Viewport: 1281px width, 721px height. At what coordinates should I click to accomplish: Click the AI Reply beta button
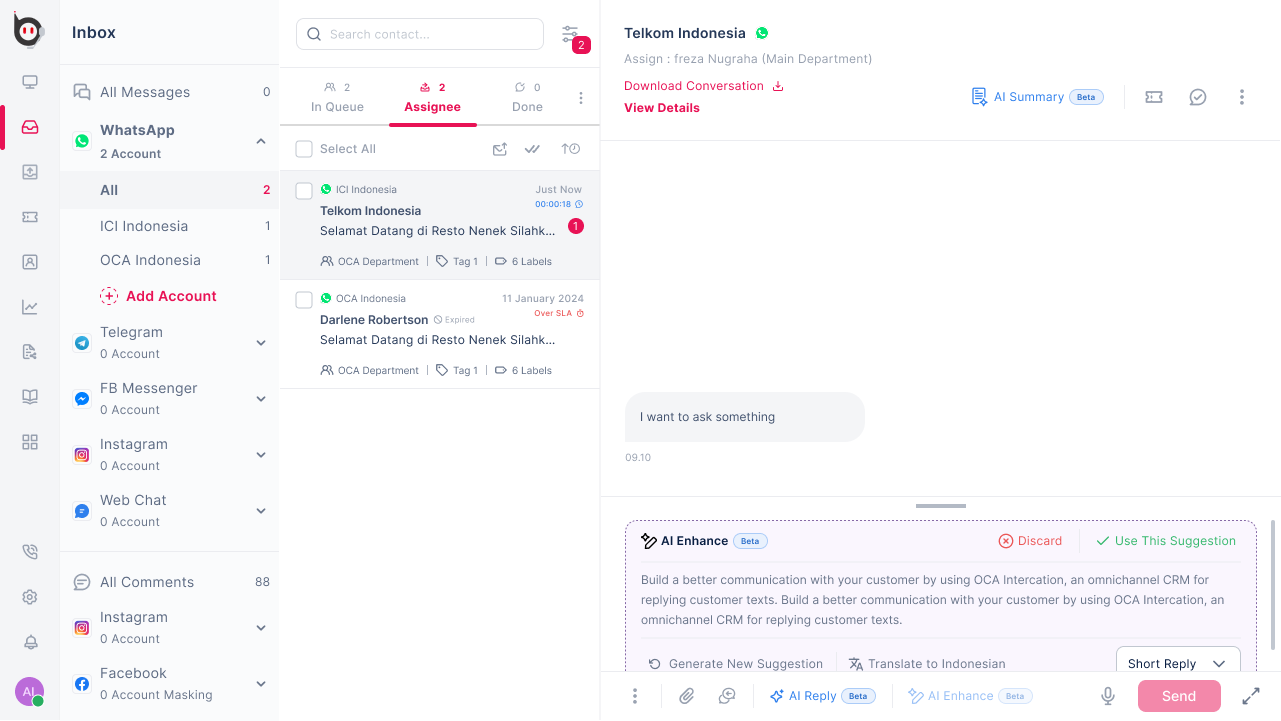(823, 696)
